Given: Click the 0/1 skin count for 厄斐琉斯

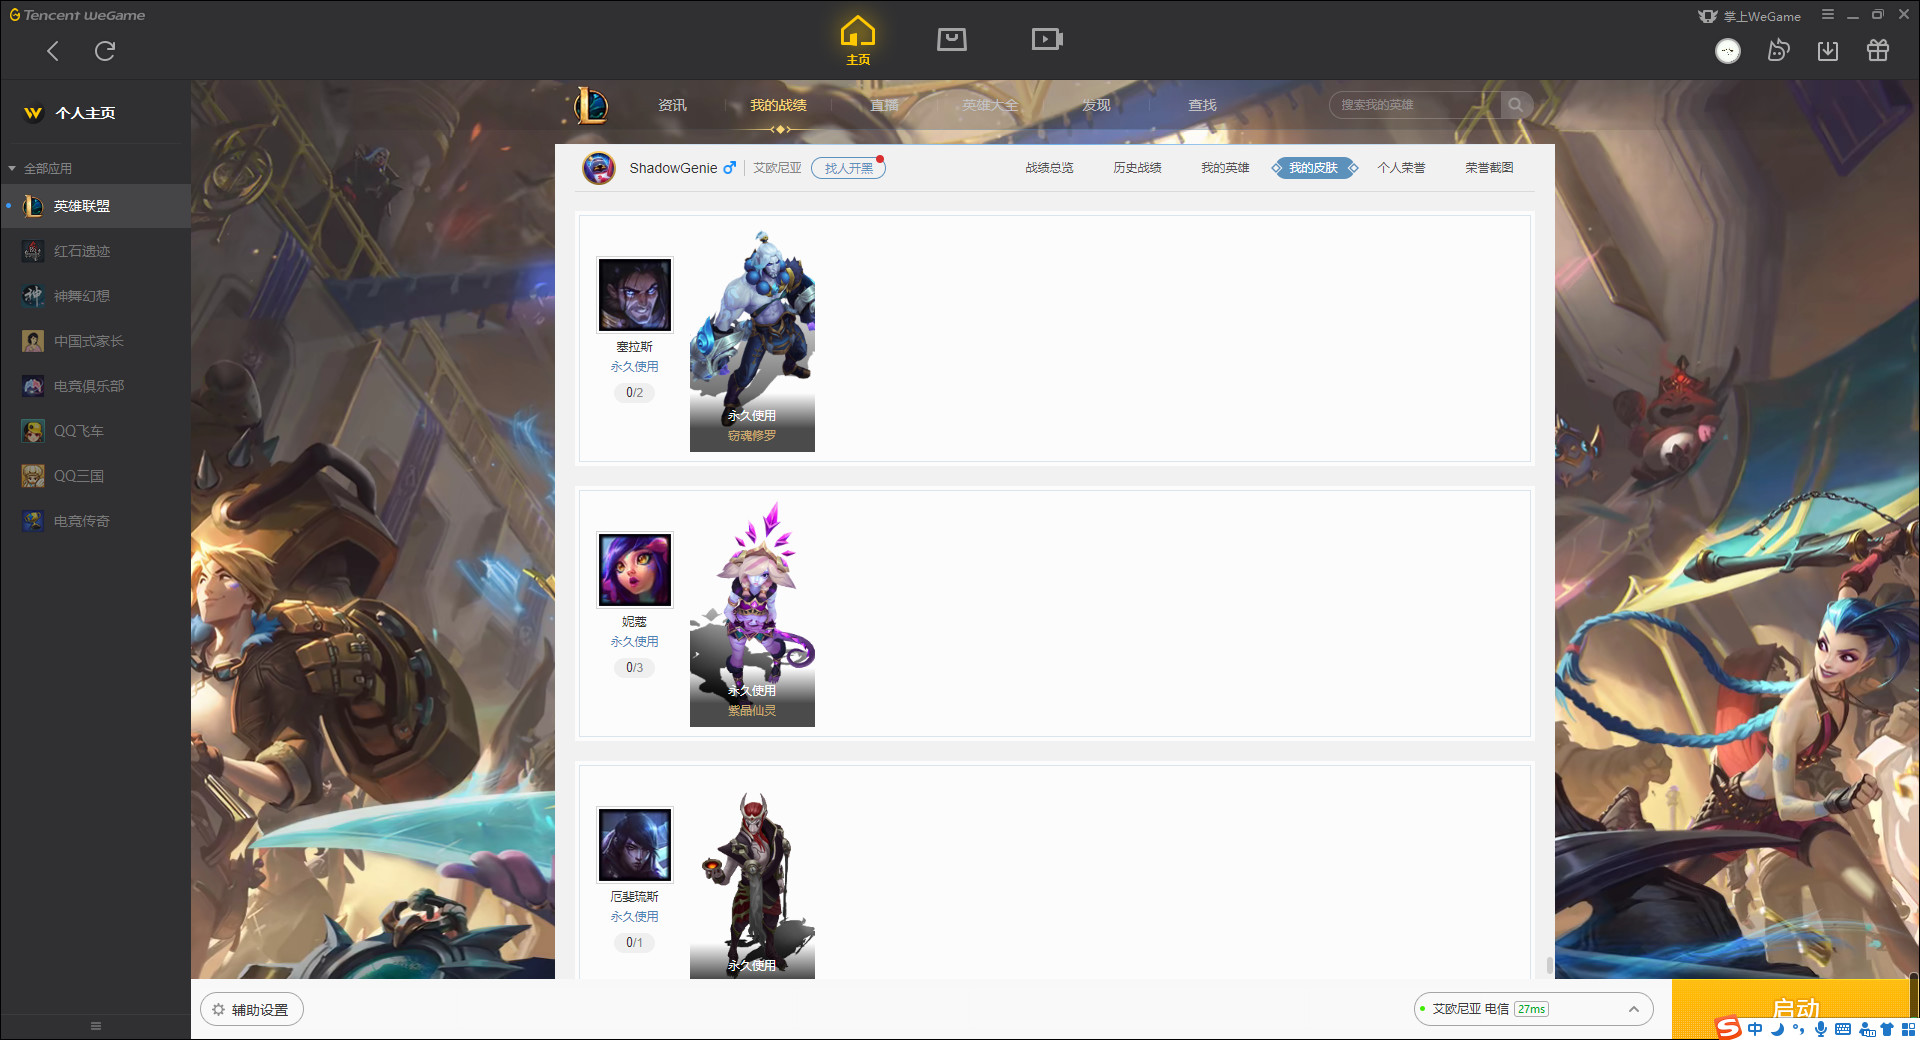Looking at the screenshot, I should (635, 943).
